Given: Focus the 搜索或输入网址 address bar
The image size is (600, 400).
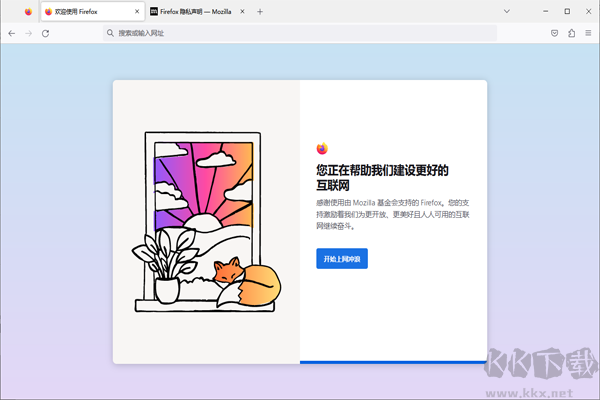Looking at the screenshot, I should pyautogui.click(x=300, y=33).
